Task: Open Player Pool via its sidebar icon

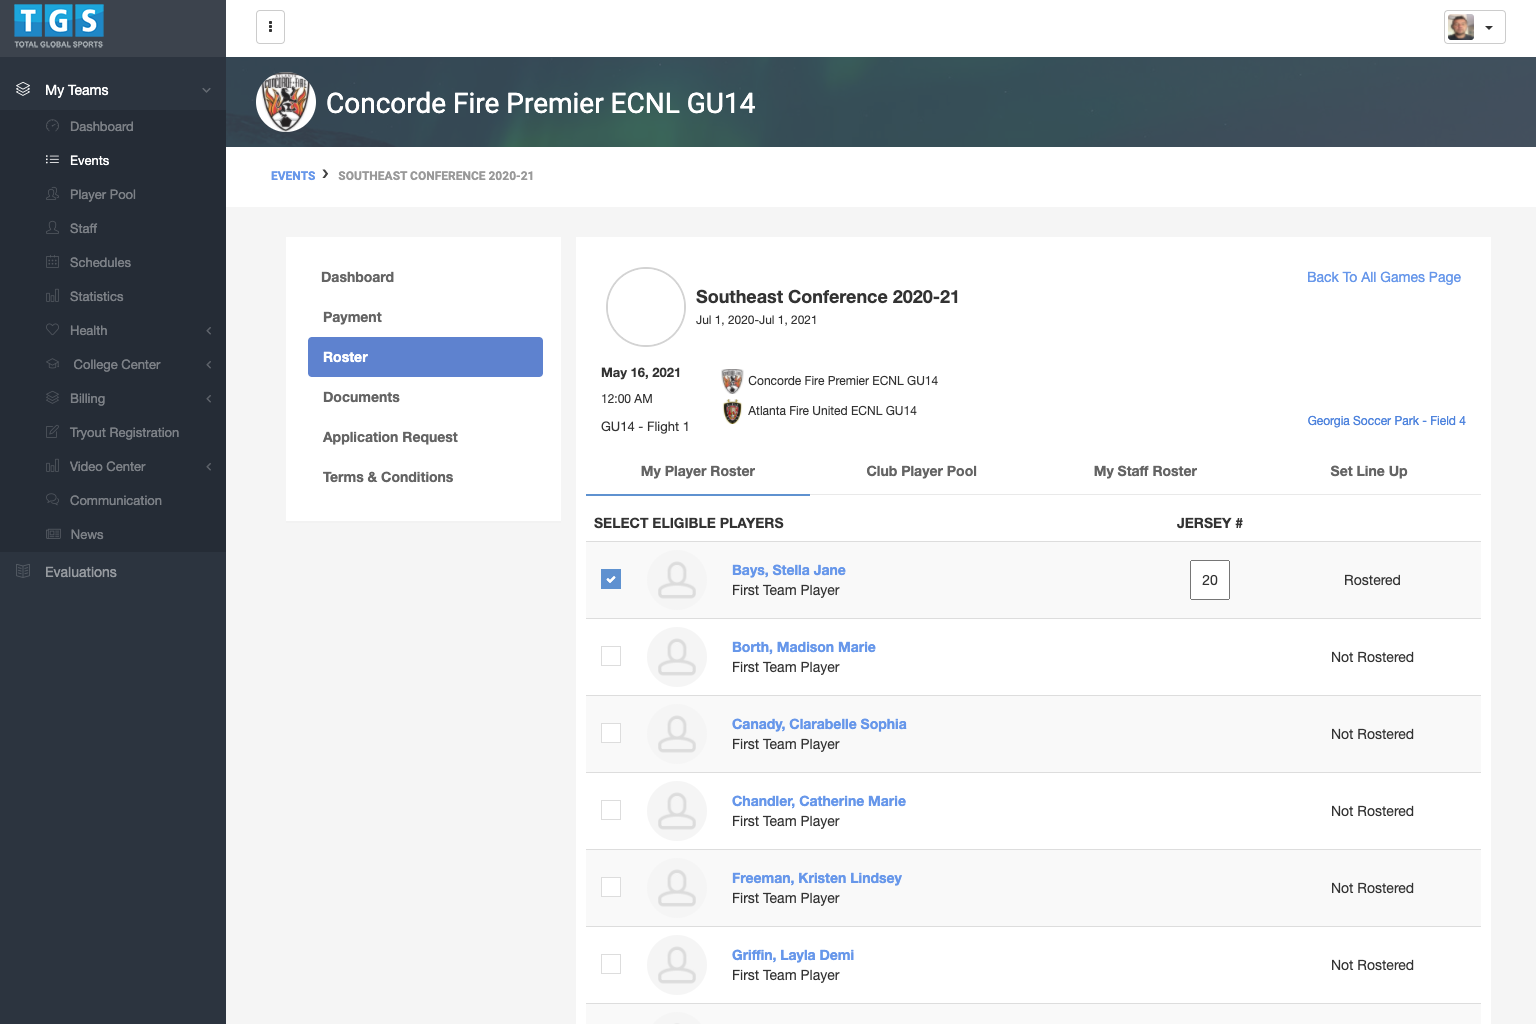Action: click(53, 194)
